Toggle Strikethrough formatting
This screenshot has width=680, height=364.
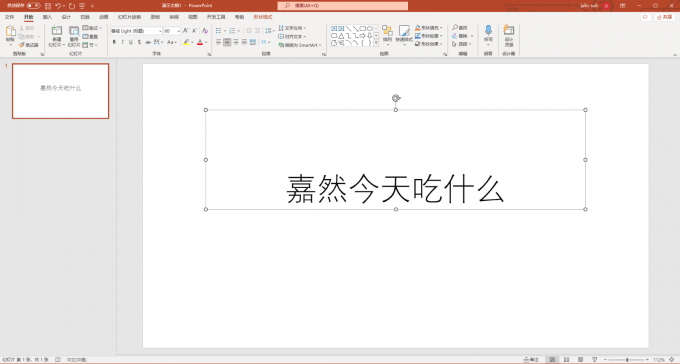148,42
